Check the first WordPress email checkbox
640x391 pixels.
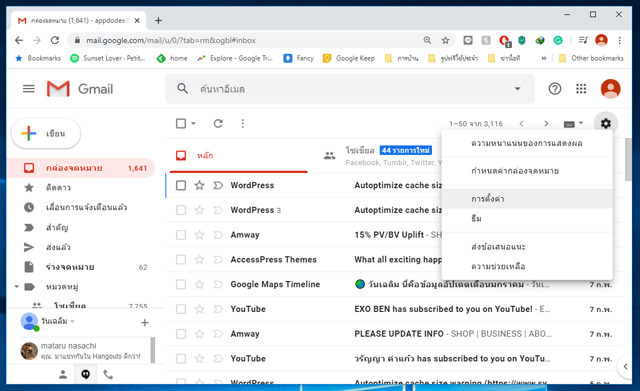(181, 185)
